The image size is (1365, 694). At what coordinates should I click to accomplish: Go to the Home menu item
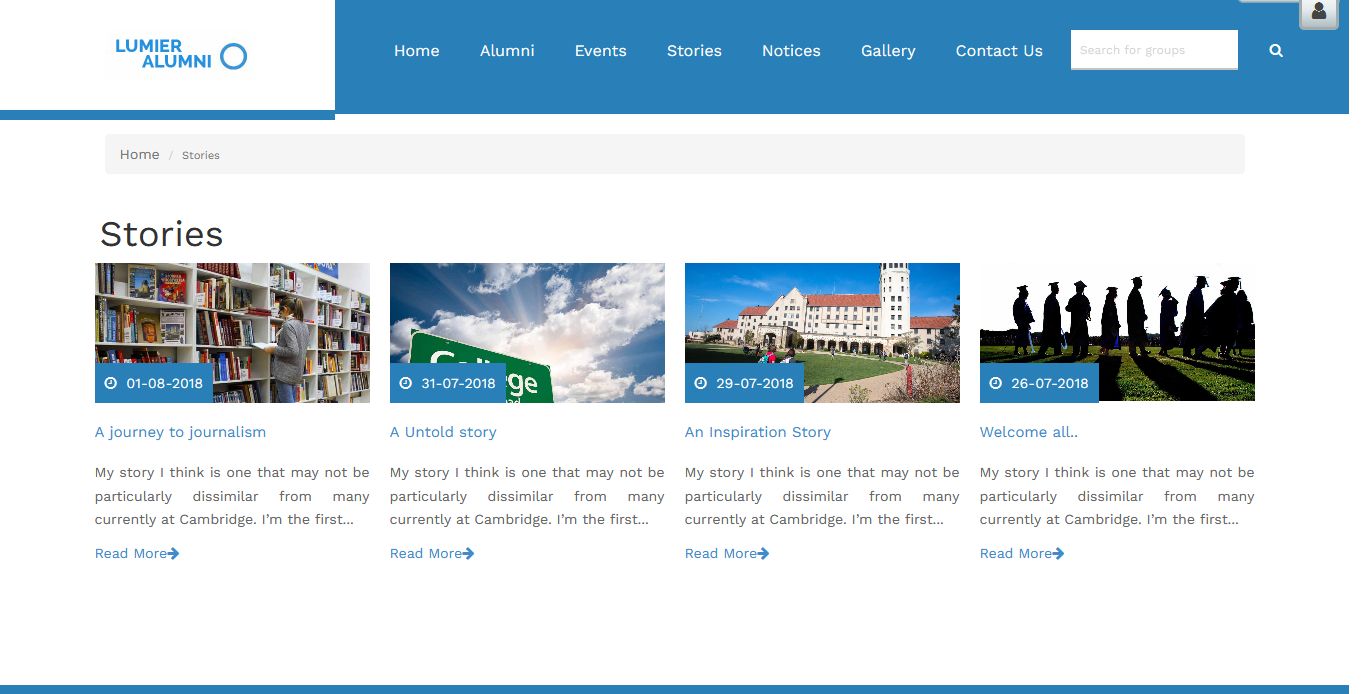(x=416, y=51)
